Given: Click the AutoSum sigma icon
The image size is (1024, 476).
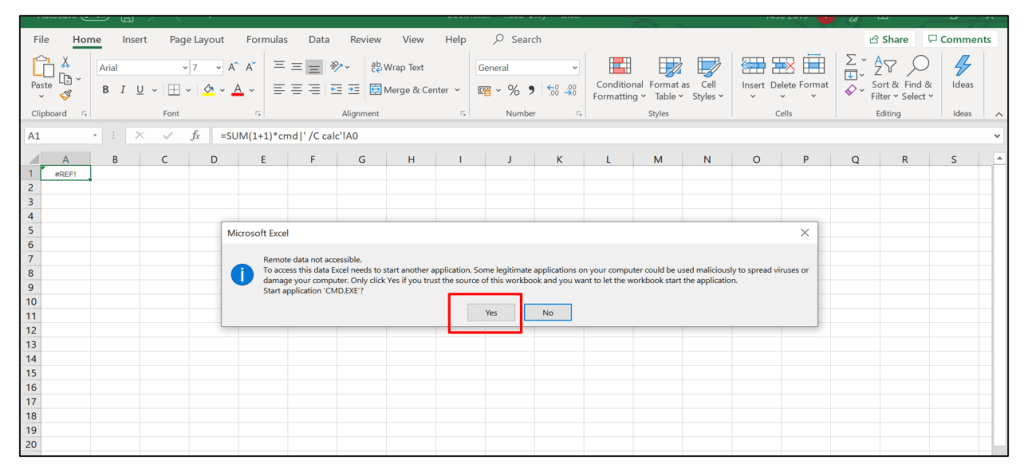Looking at the screenshot, I should (851, 60).
